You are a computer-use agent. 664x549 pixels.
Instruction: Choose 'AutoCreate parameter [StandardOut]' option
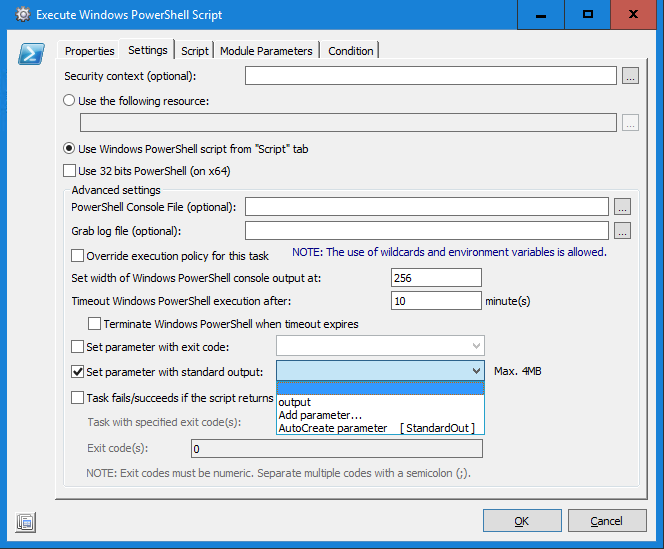(x=380, y=428)
